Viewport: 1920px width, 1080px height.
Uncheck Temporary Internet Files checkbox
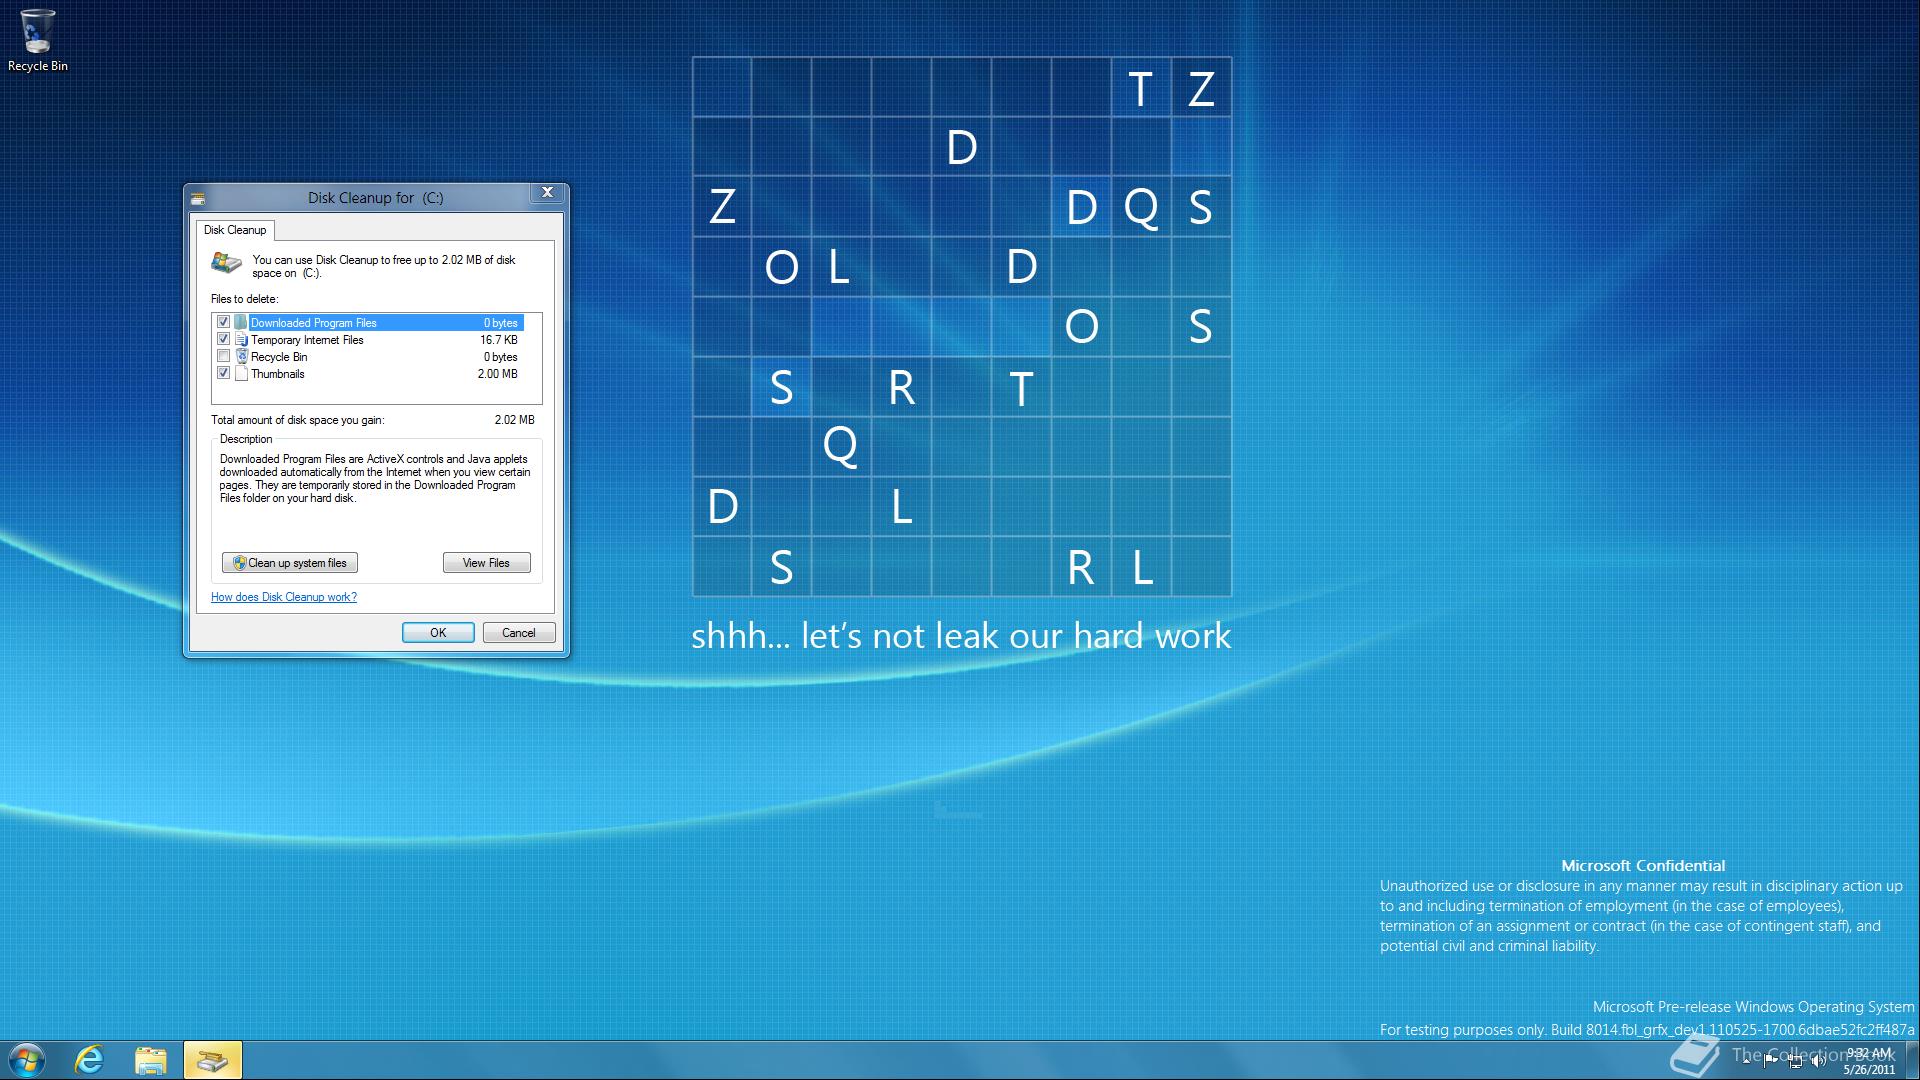click(x=224, y=339)
